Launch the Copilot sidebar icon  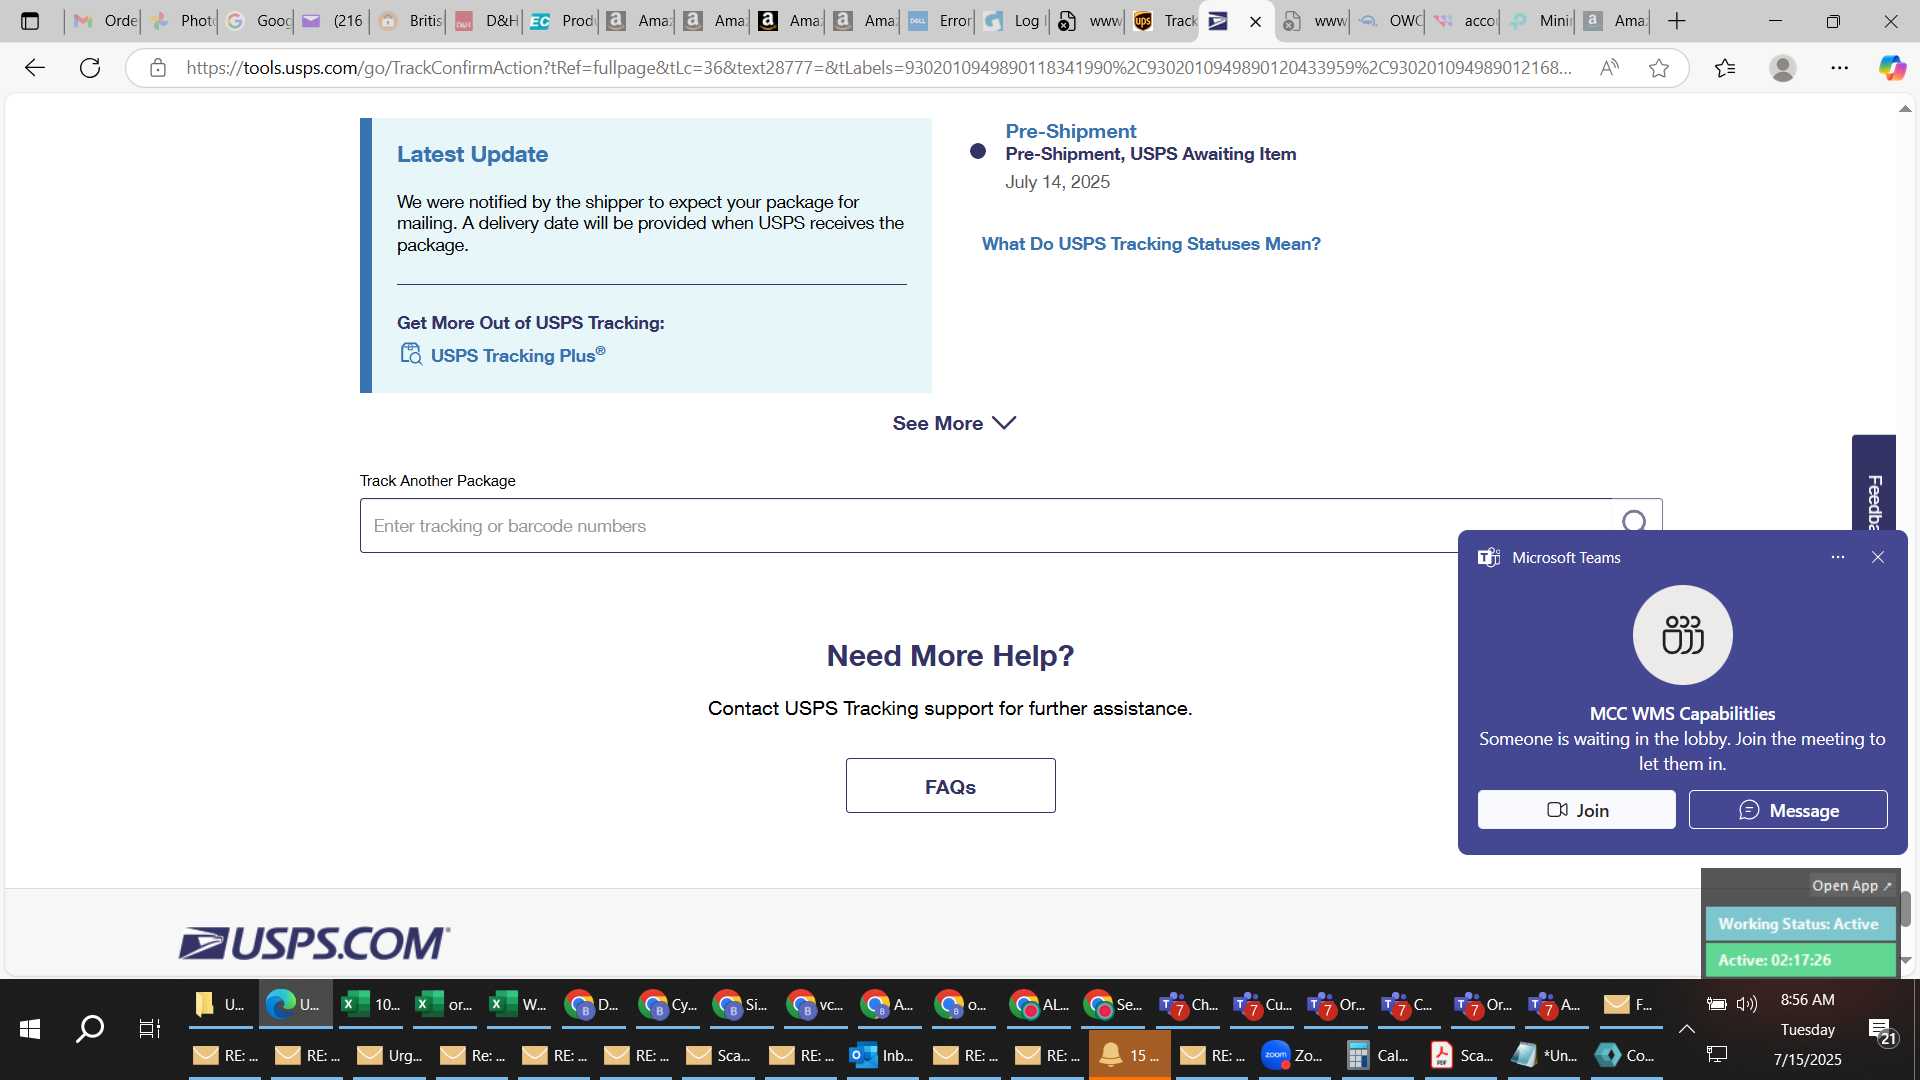click(x=1892, y=68)
